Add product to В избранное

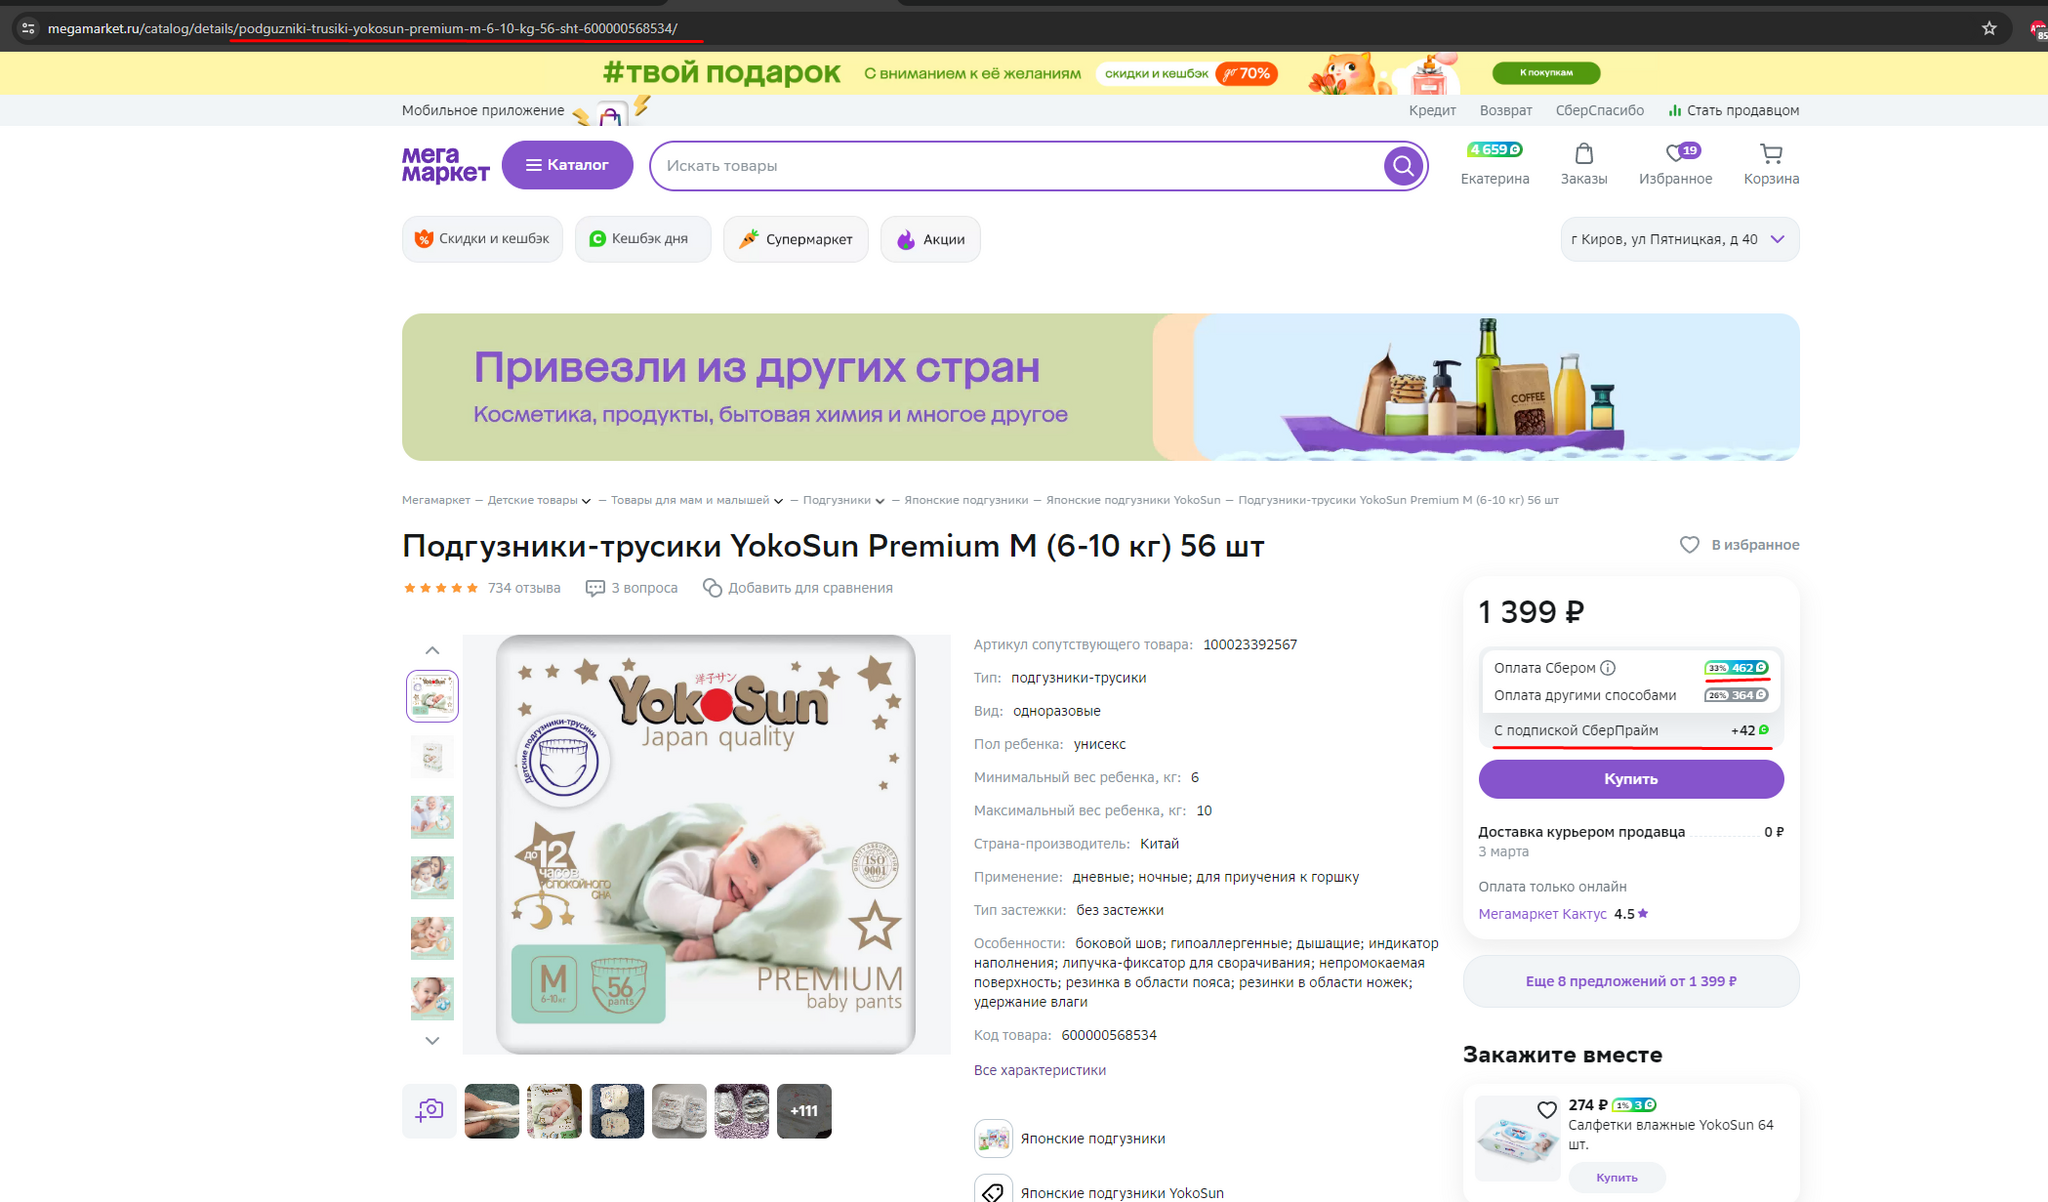point(1739,545)
